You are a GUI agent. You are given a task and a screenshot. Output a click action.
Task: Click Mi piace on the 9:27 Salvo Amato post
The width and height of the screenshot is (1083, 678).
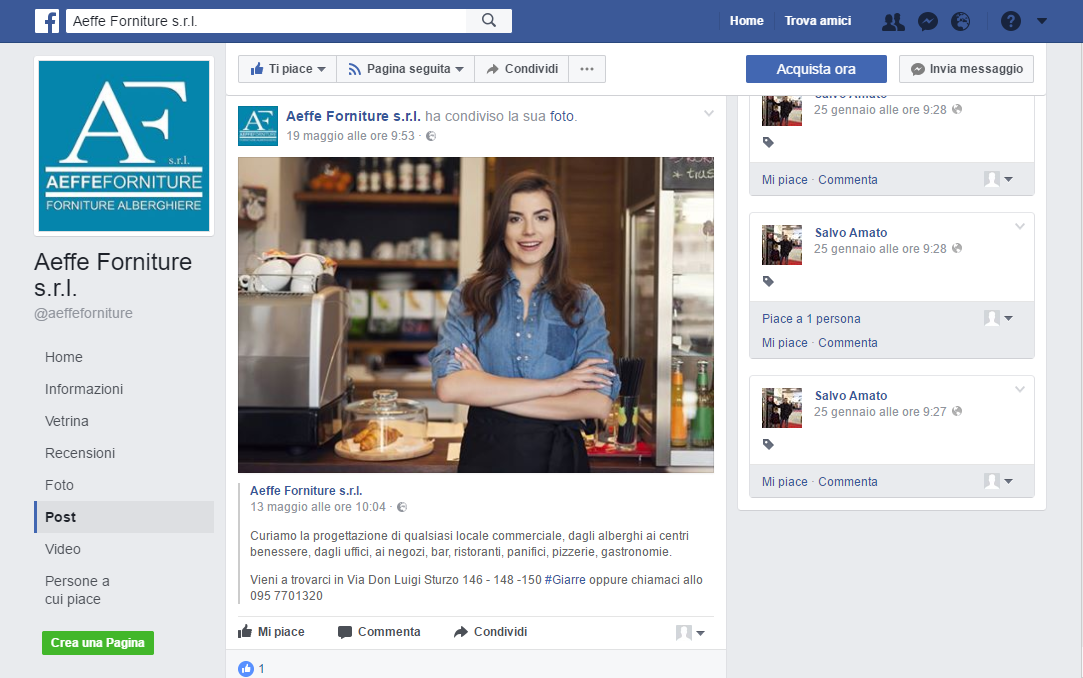(x=785, y=482)
